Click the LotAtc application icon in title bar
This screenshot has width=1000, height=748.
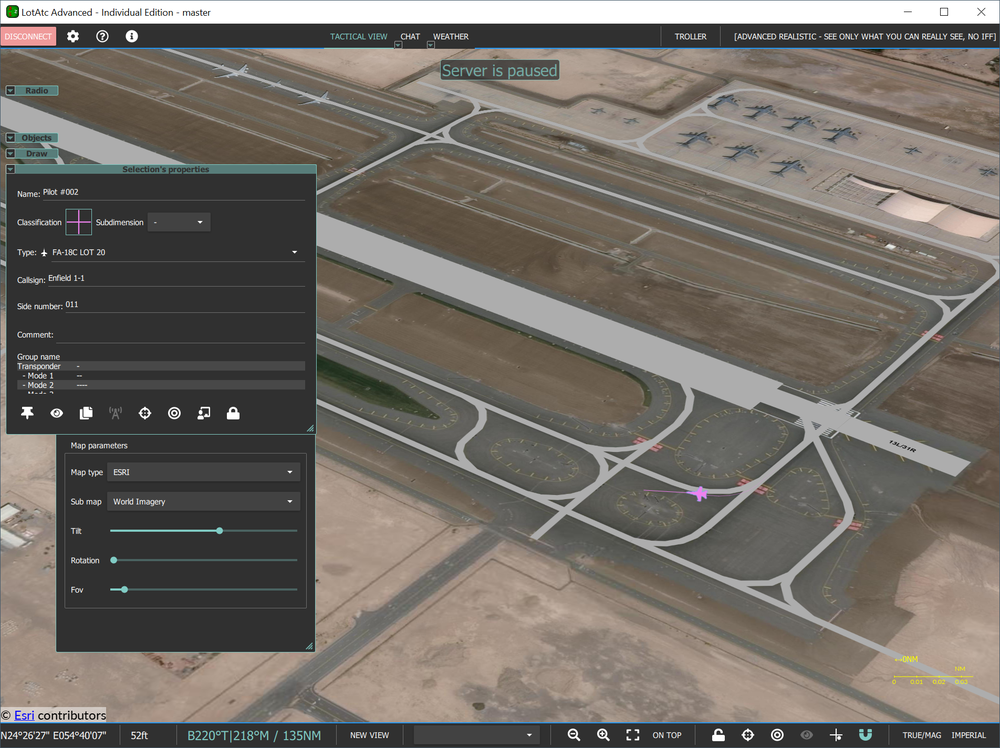[x=11, y=11]
